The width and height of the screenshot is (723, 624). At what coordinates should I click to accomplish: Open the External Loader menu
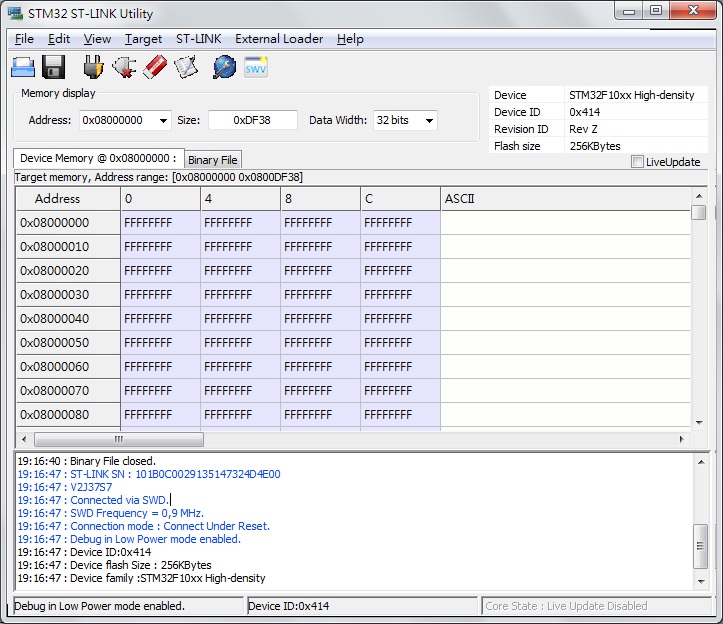coord(279,39)
